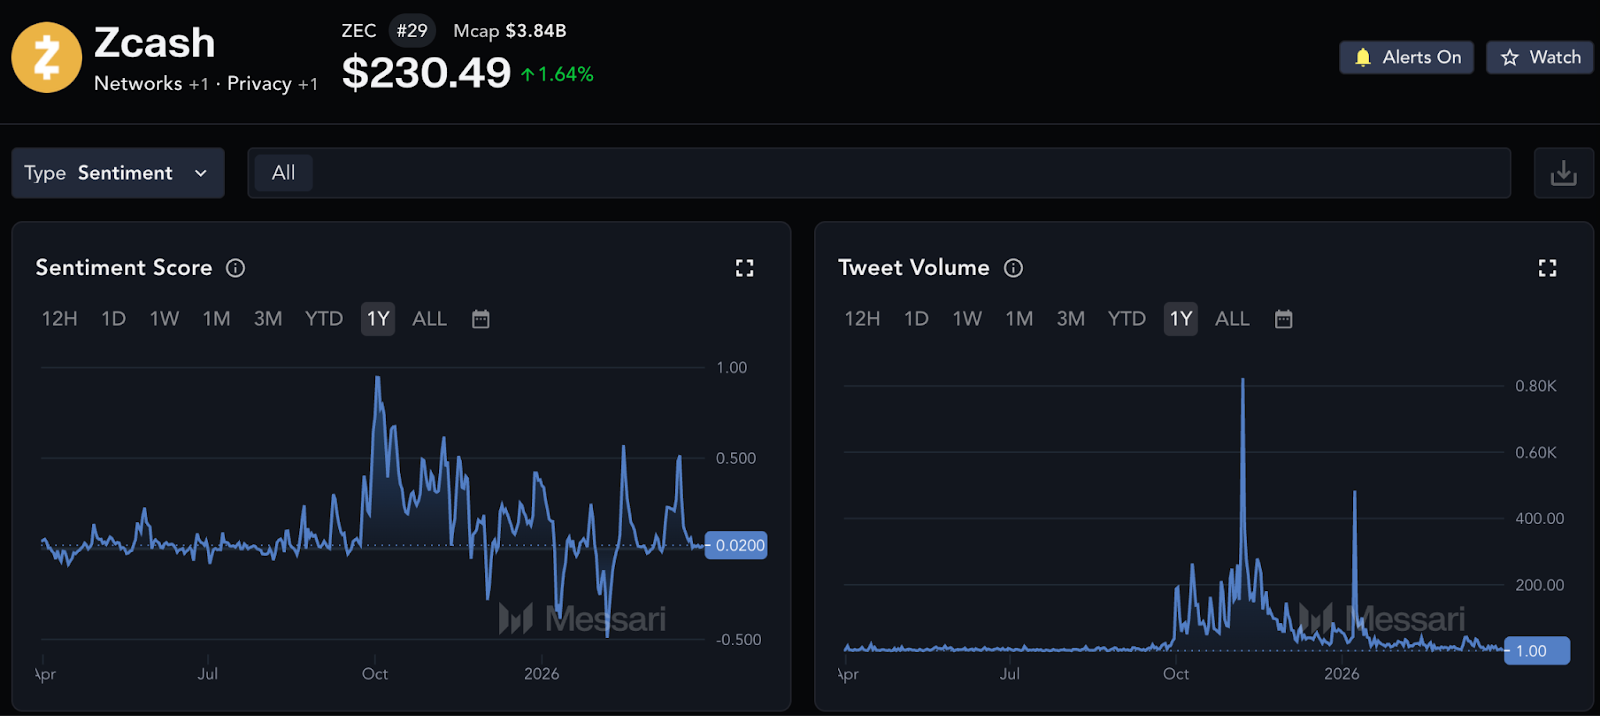Expand the Tweet Volume chart fullscreen

1547,268
